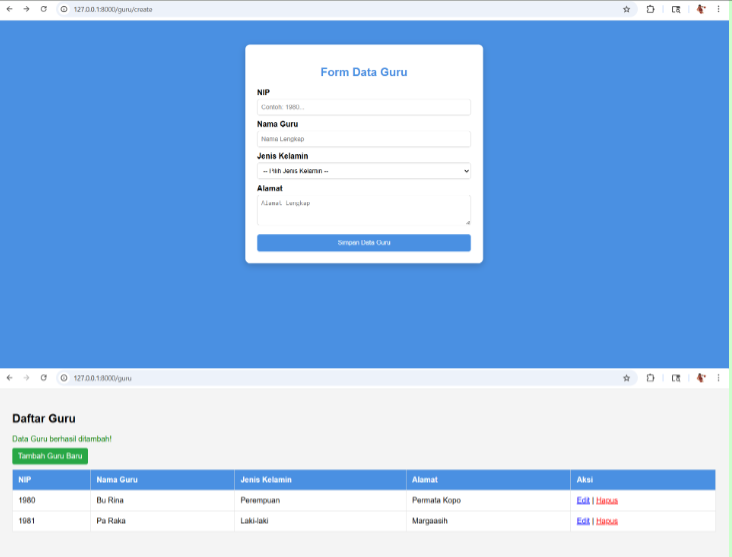View site info icon in guru/create address bar

pos(64,9)
